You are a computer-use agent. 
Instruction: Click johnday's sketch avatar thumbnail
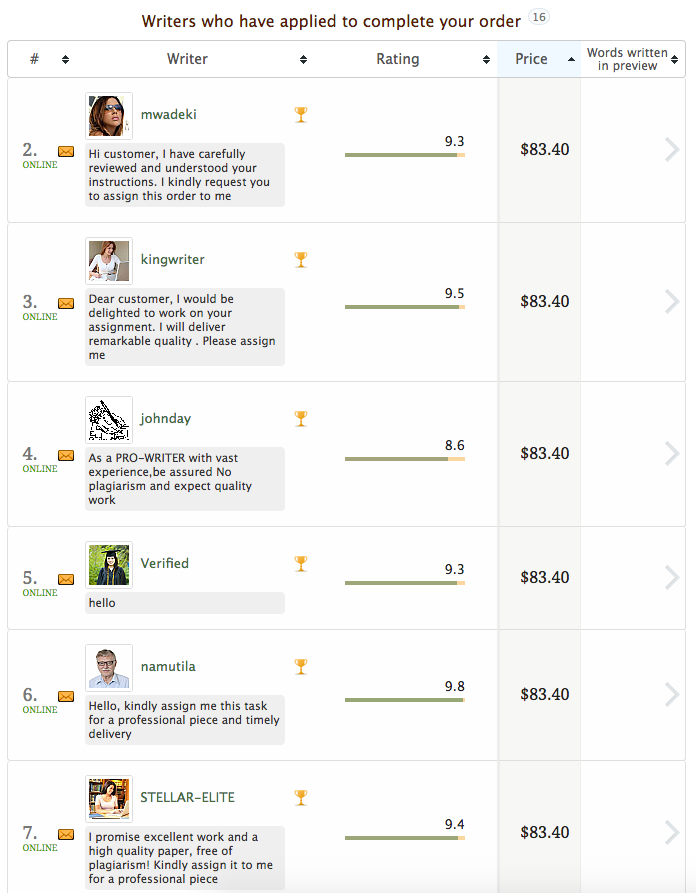click(109, 419)
